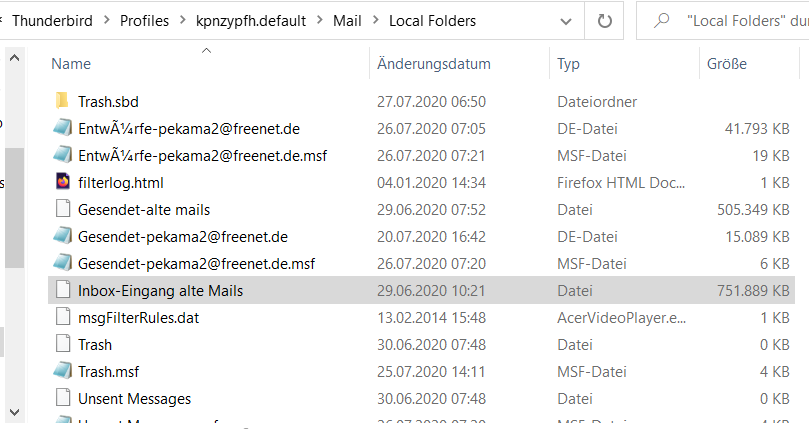Sort files by the Größe column
The height and width of the screenshot is (429, 809).
pyautogui.click(x=727, y=64)
